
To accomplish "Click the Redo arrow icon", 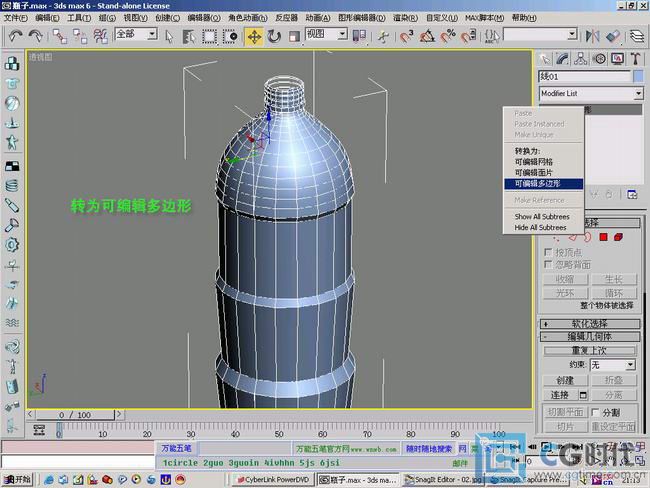I will (x=35, y=36).
